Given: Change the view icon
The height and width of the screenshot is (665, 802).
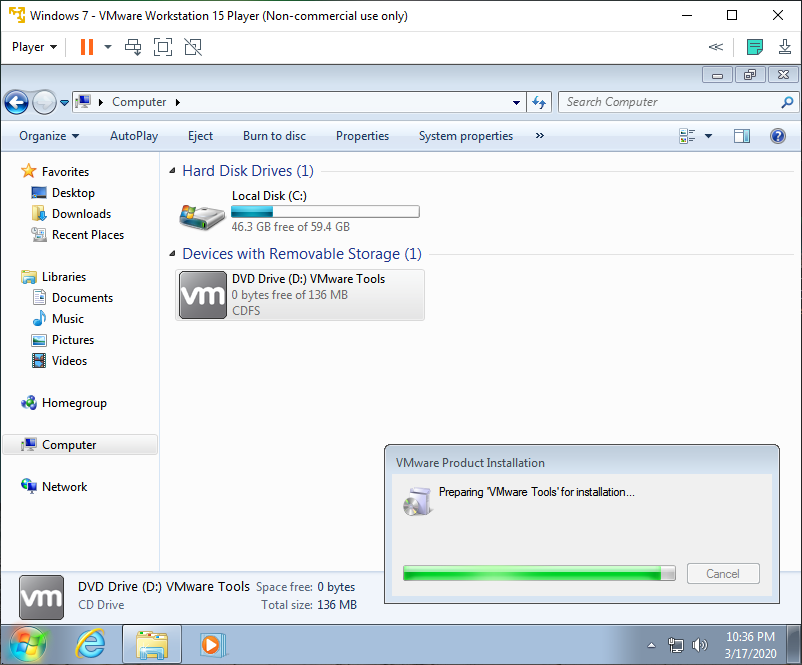Looking at the screenshot, I should [x=687, y=136].
